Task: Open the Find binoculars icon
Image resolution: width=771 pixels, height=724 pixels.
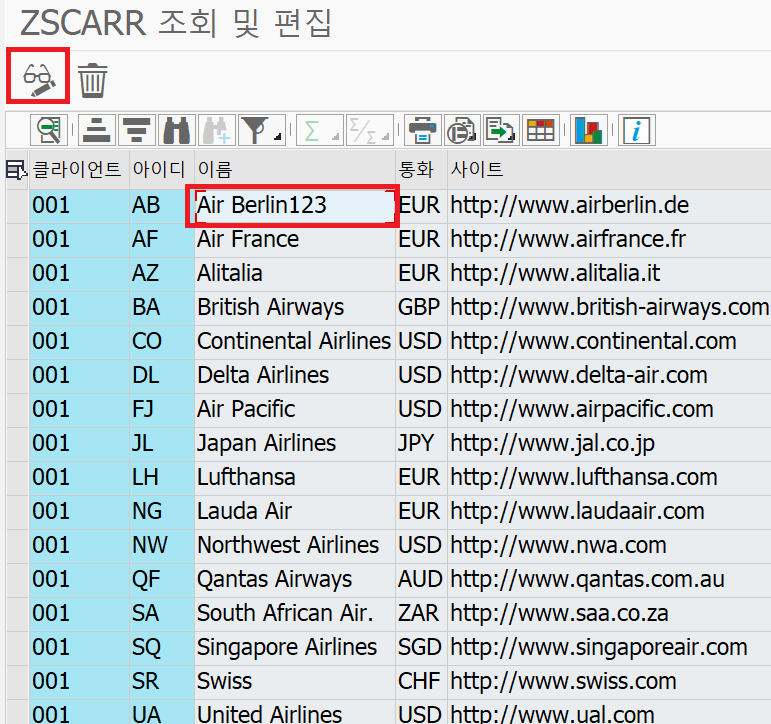Action: [177, 130]
